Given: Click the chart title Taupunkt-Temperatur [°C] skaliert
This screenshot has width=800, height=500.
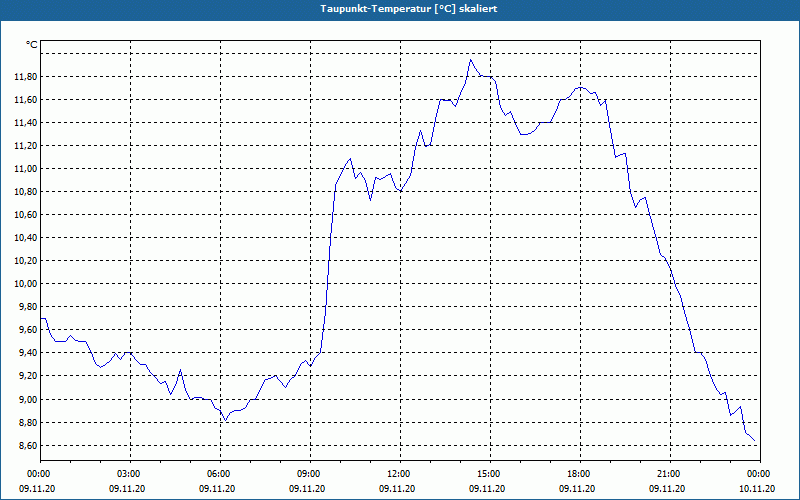Looking at the screenshot, I should tap(409, 9).
